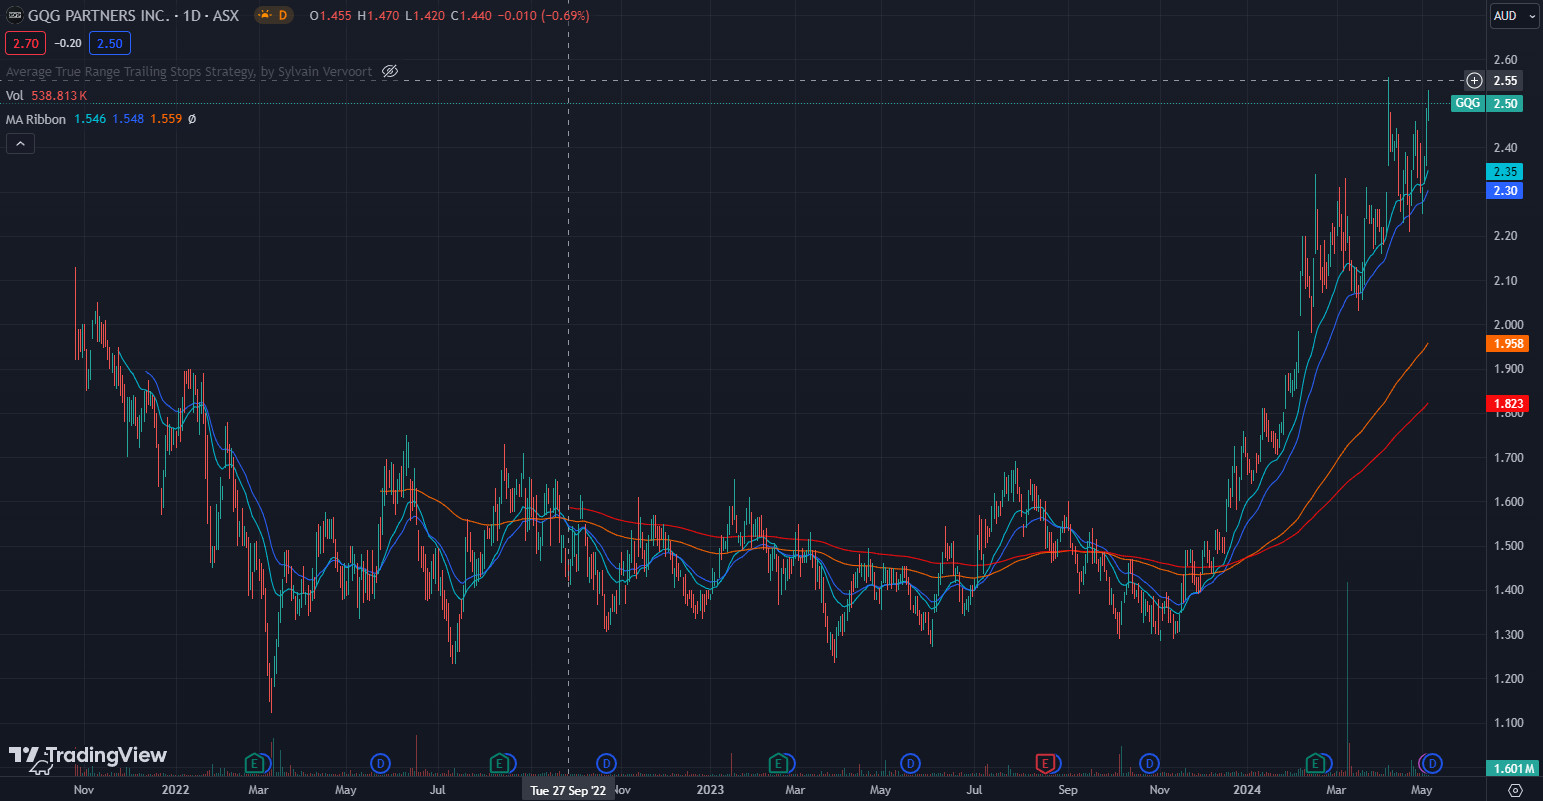Screen dimensions: 1543x801
Task: Click the H1.470 high value in the header
Action: (x=379, y=15)
